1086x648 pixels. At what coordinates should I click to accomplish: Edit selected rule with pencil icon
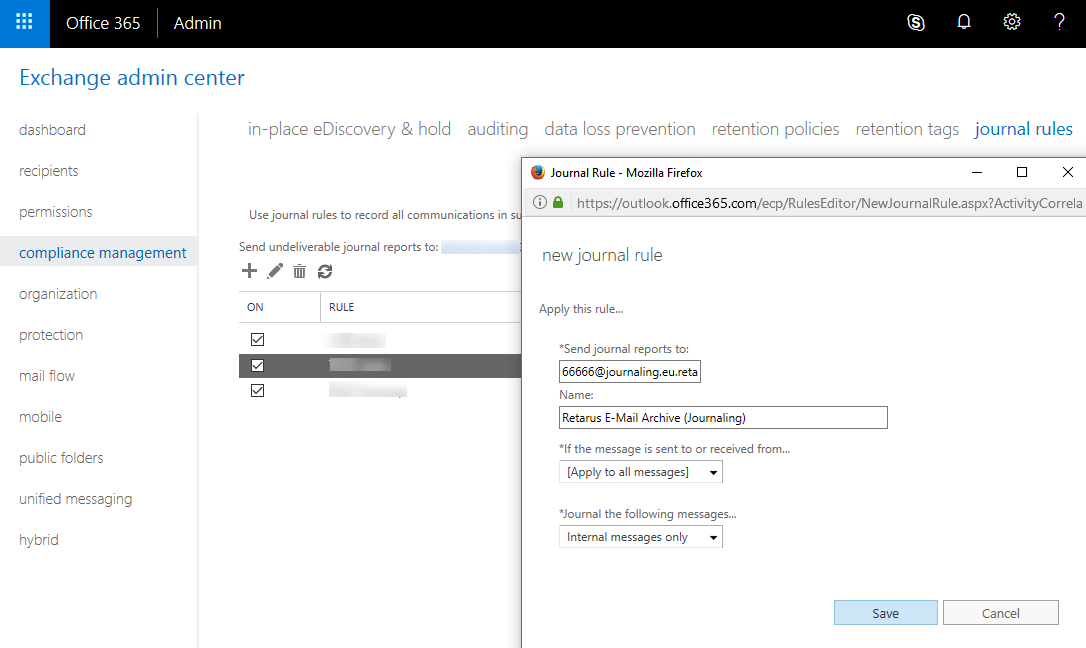pos(275,271)
